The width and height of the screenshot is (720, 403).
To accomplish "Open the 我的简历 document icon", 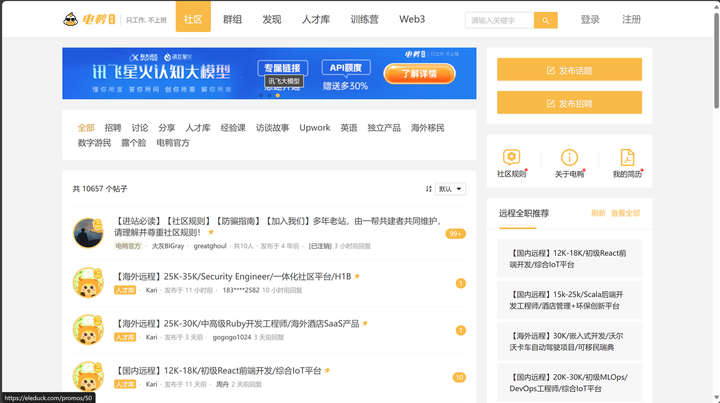I will pos(627,157).
